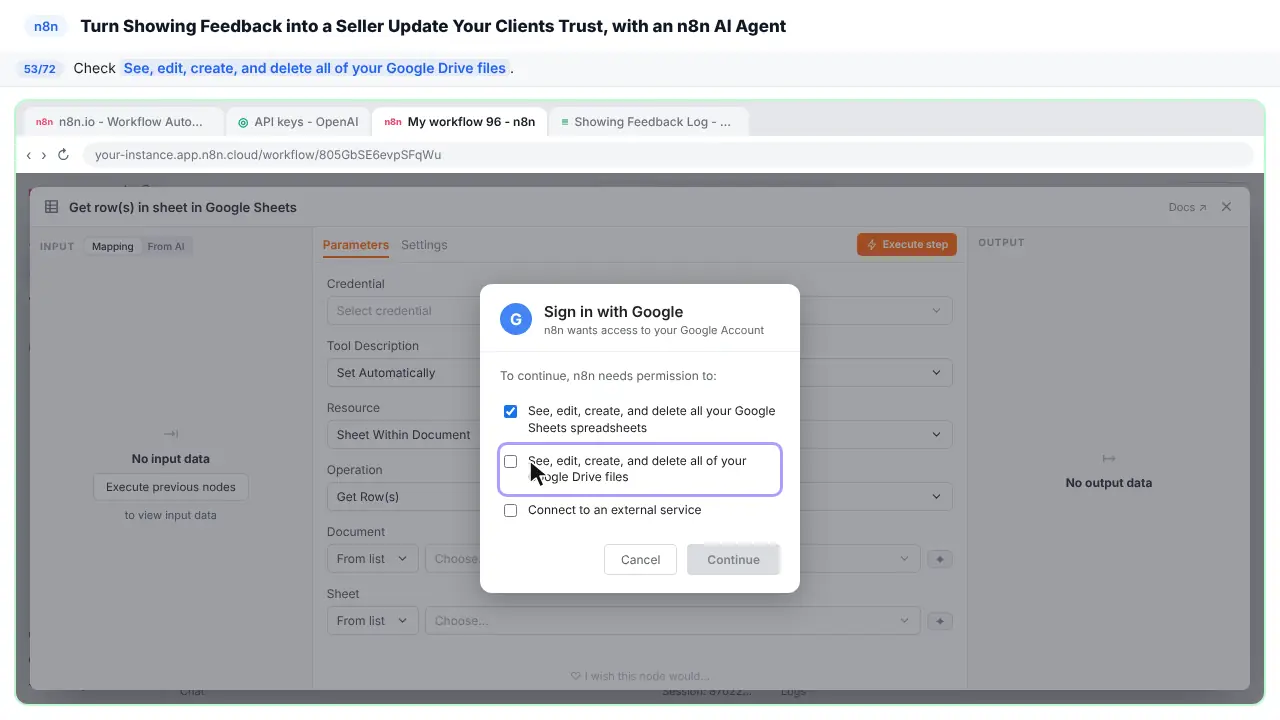Viewport: 1280px width, 720px height.
Task: Switch the input view to Mapping
Action: 113,246
